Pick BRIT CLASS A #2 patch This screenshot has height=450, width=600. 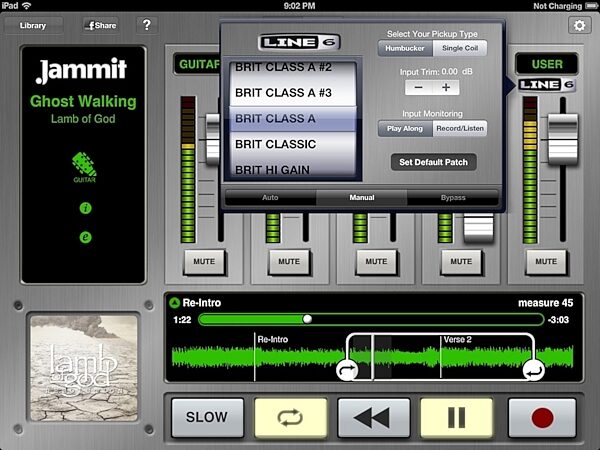(293, 67)
